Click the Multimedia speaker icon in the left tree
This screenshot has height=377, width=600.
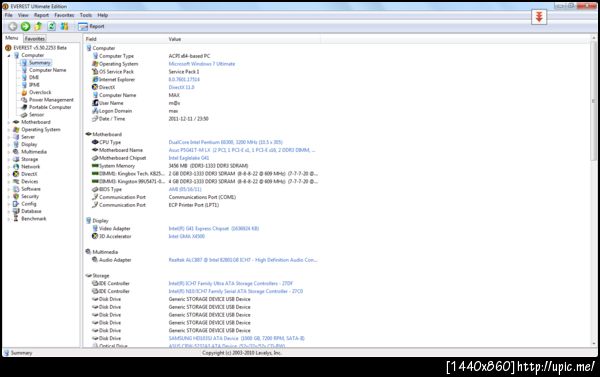pos(16,152)
